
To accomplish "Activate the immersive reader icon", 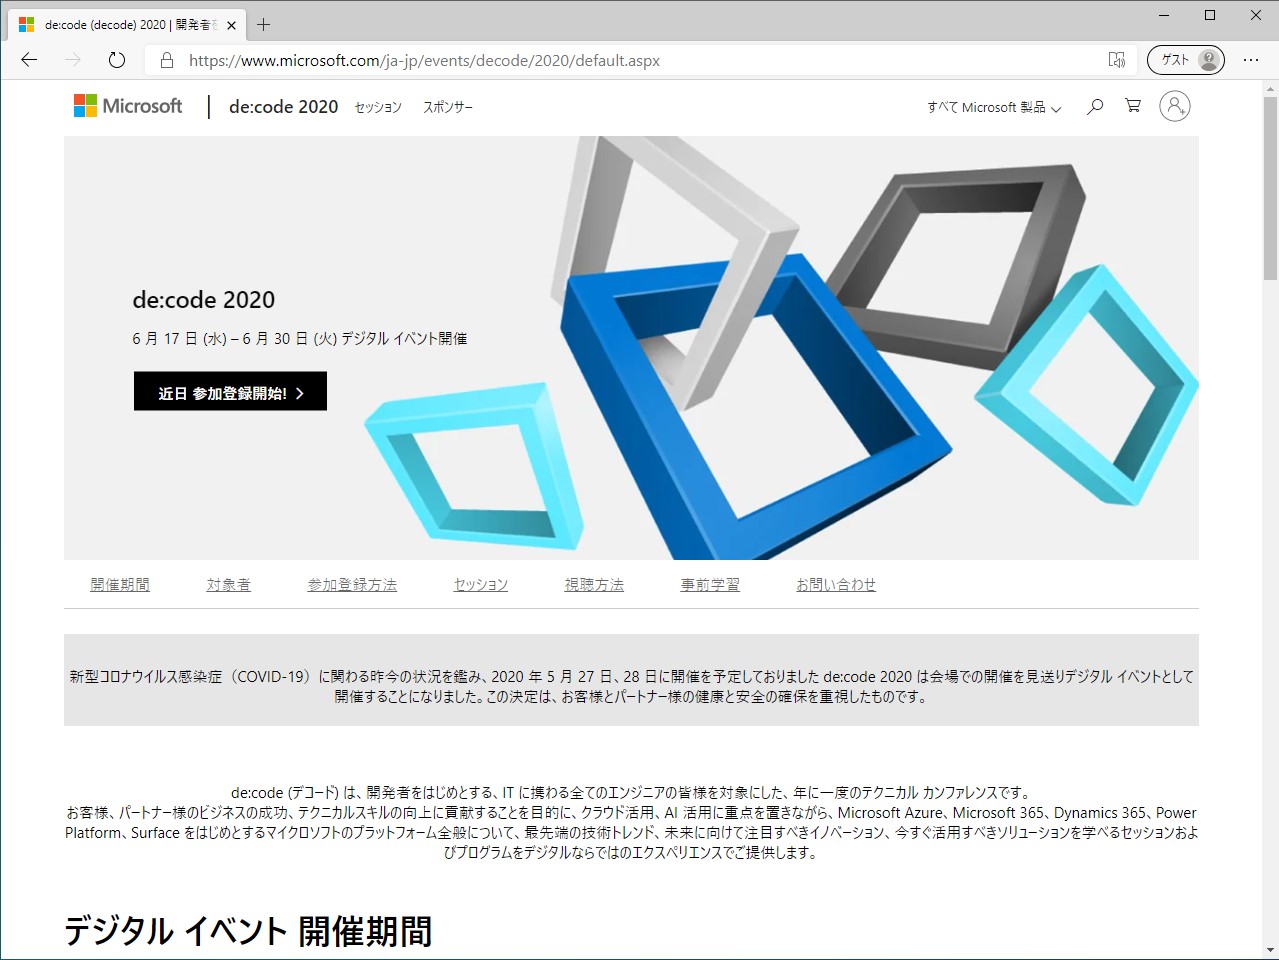I will [x=1116, y=60].
